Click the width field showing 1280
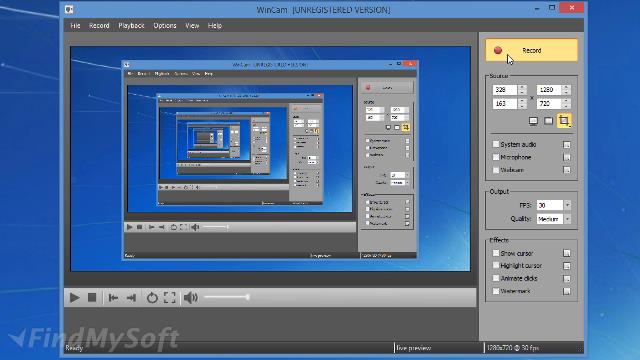Image resolution: width=640 pixels, height=360 pixels. [549, 89]
